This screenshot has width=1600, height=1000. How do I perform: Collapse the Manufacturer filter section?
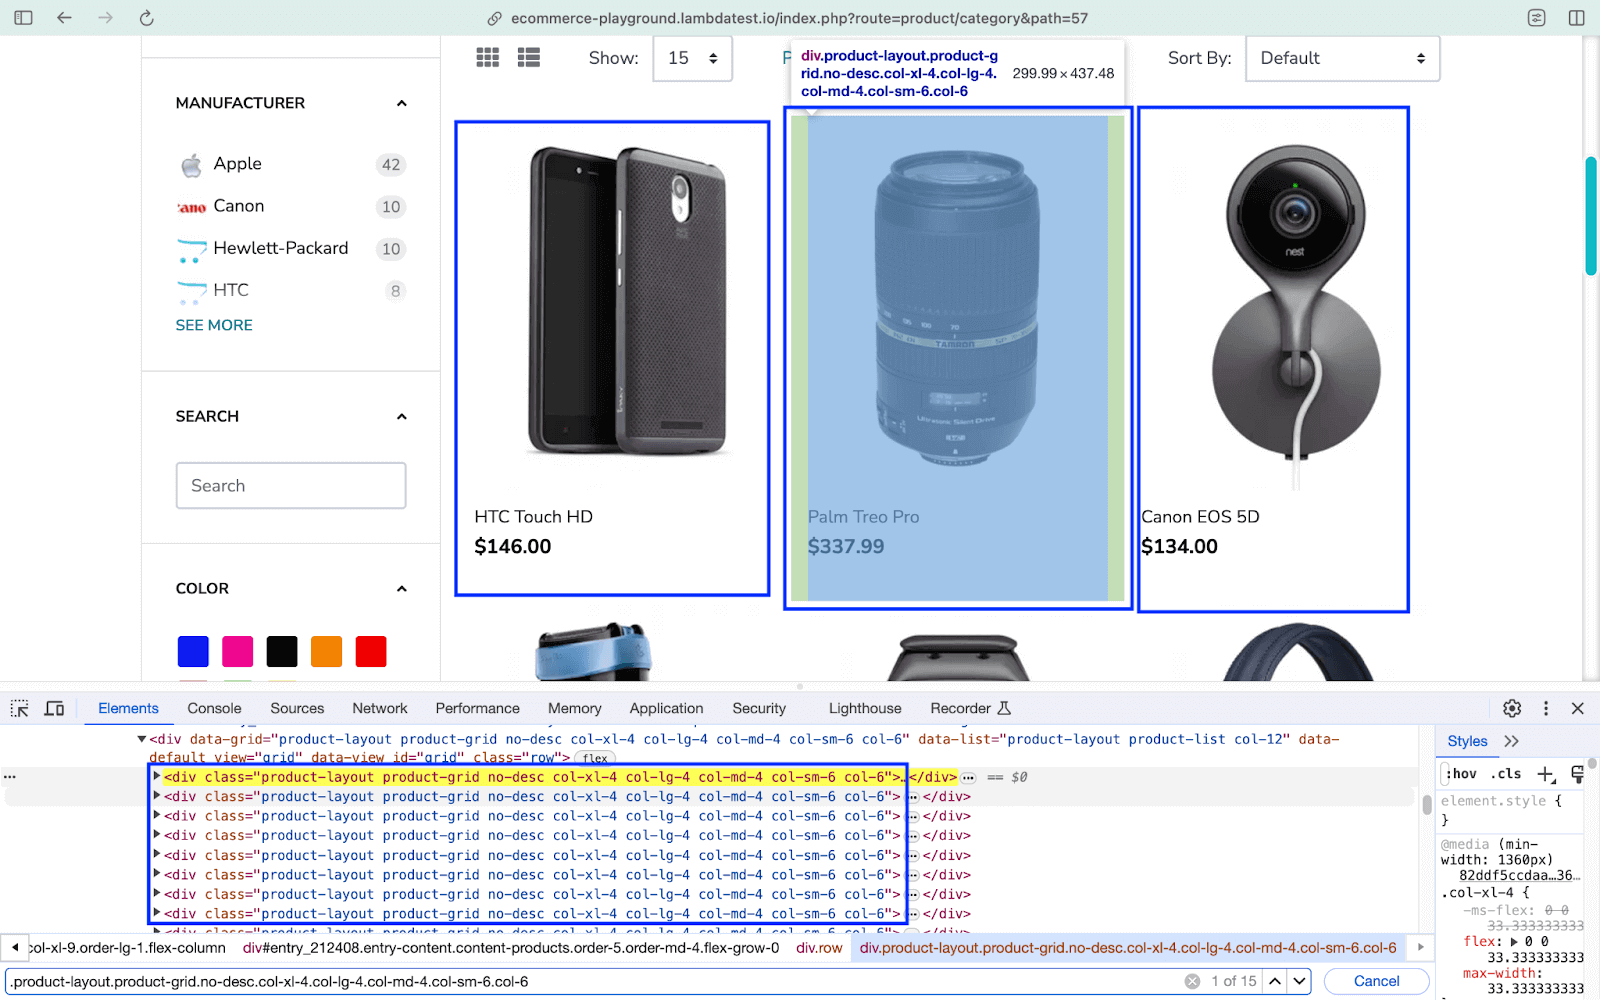pyautogui.click(x=402, y=103)
